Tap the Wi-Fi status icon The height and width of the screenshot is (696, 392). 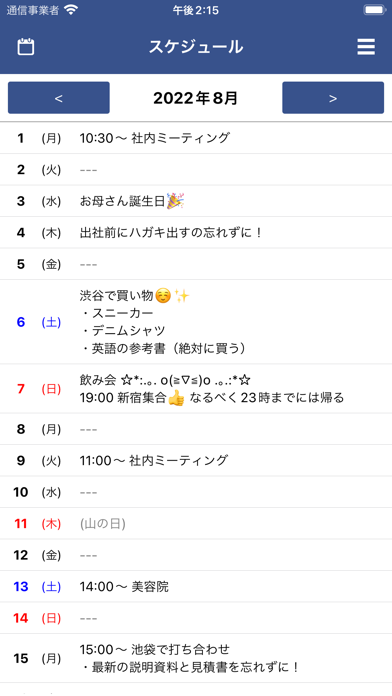(71, 10)
